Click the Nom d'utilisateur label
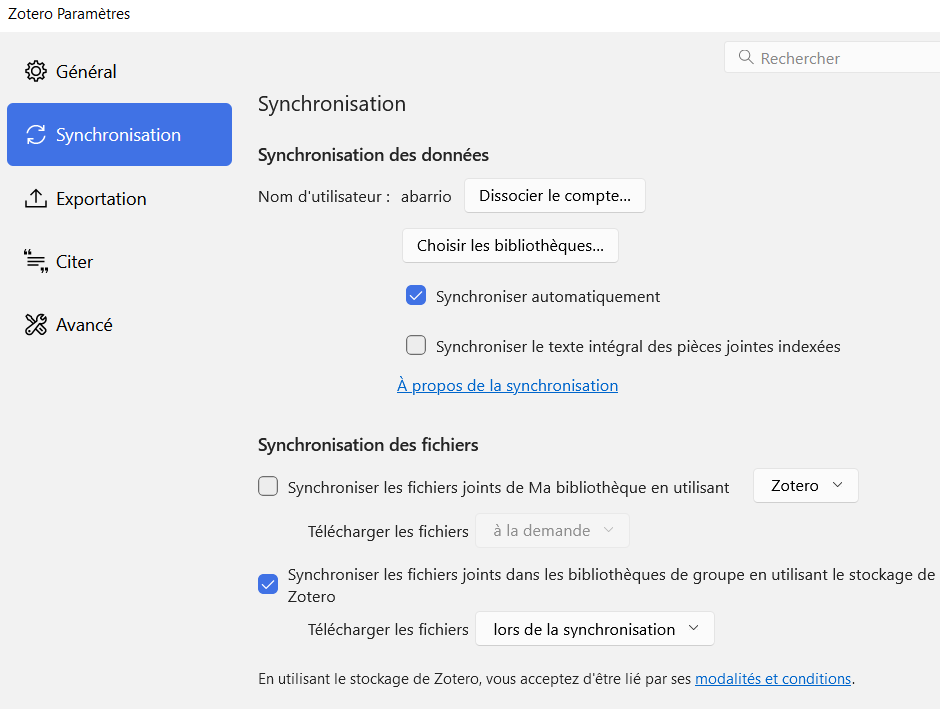Screen dimensions: 940x709 tap(324, 197)
